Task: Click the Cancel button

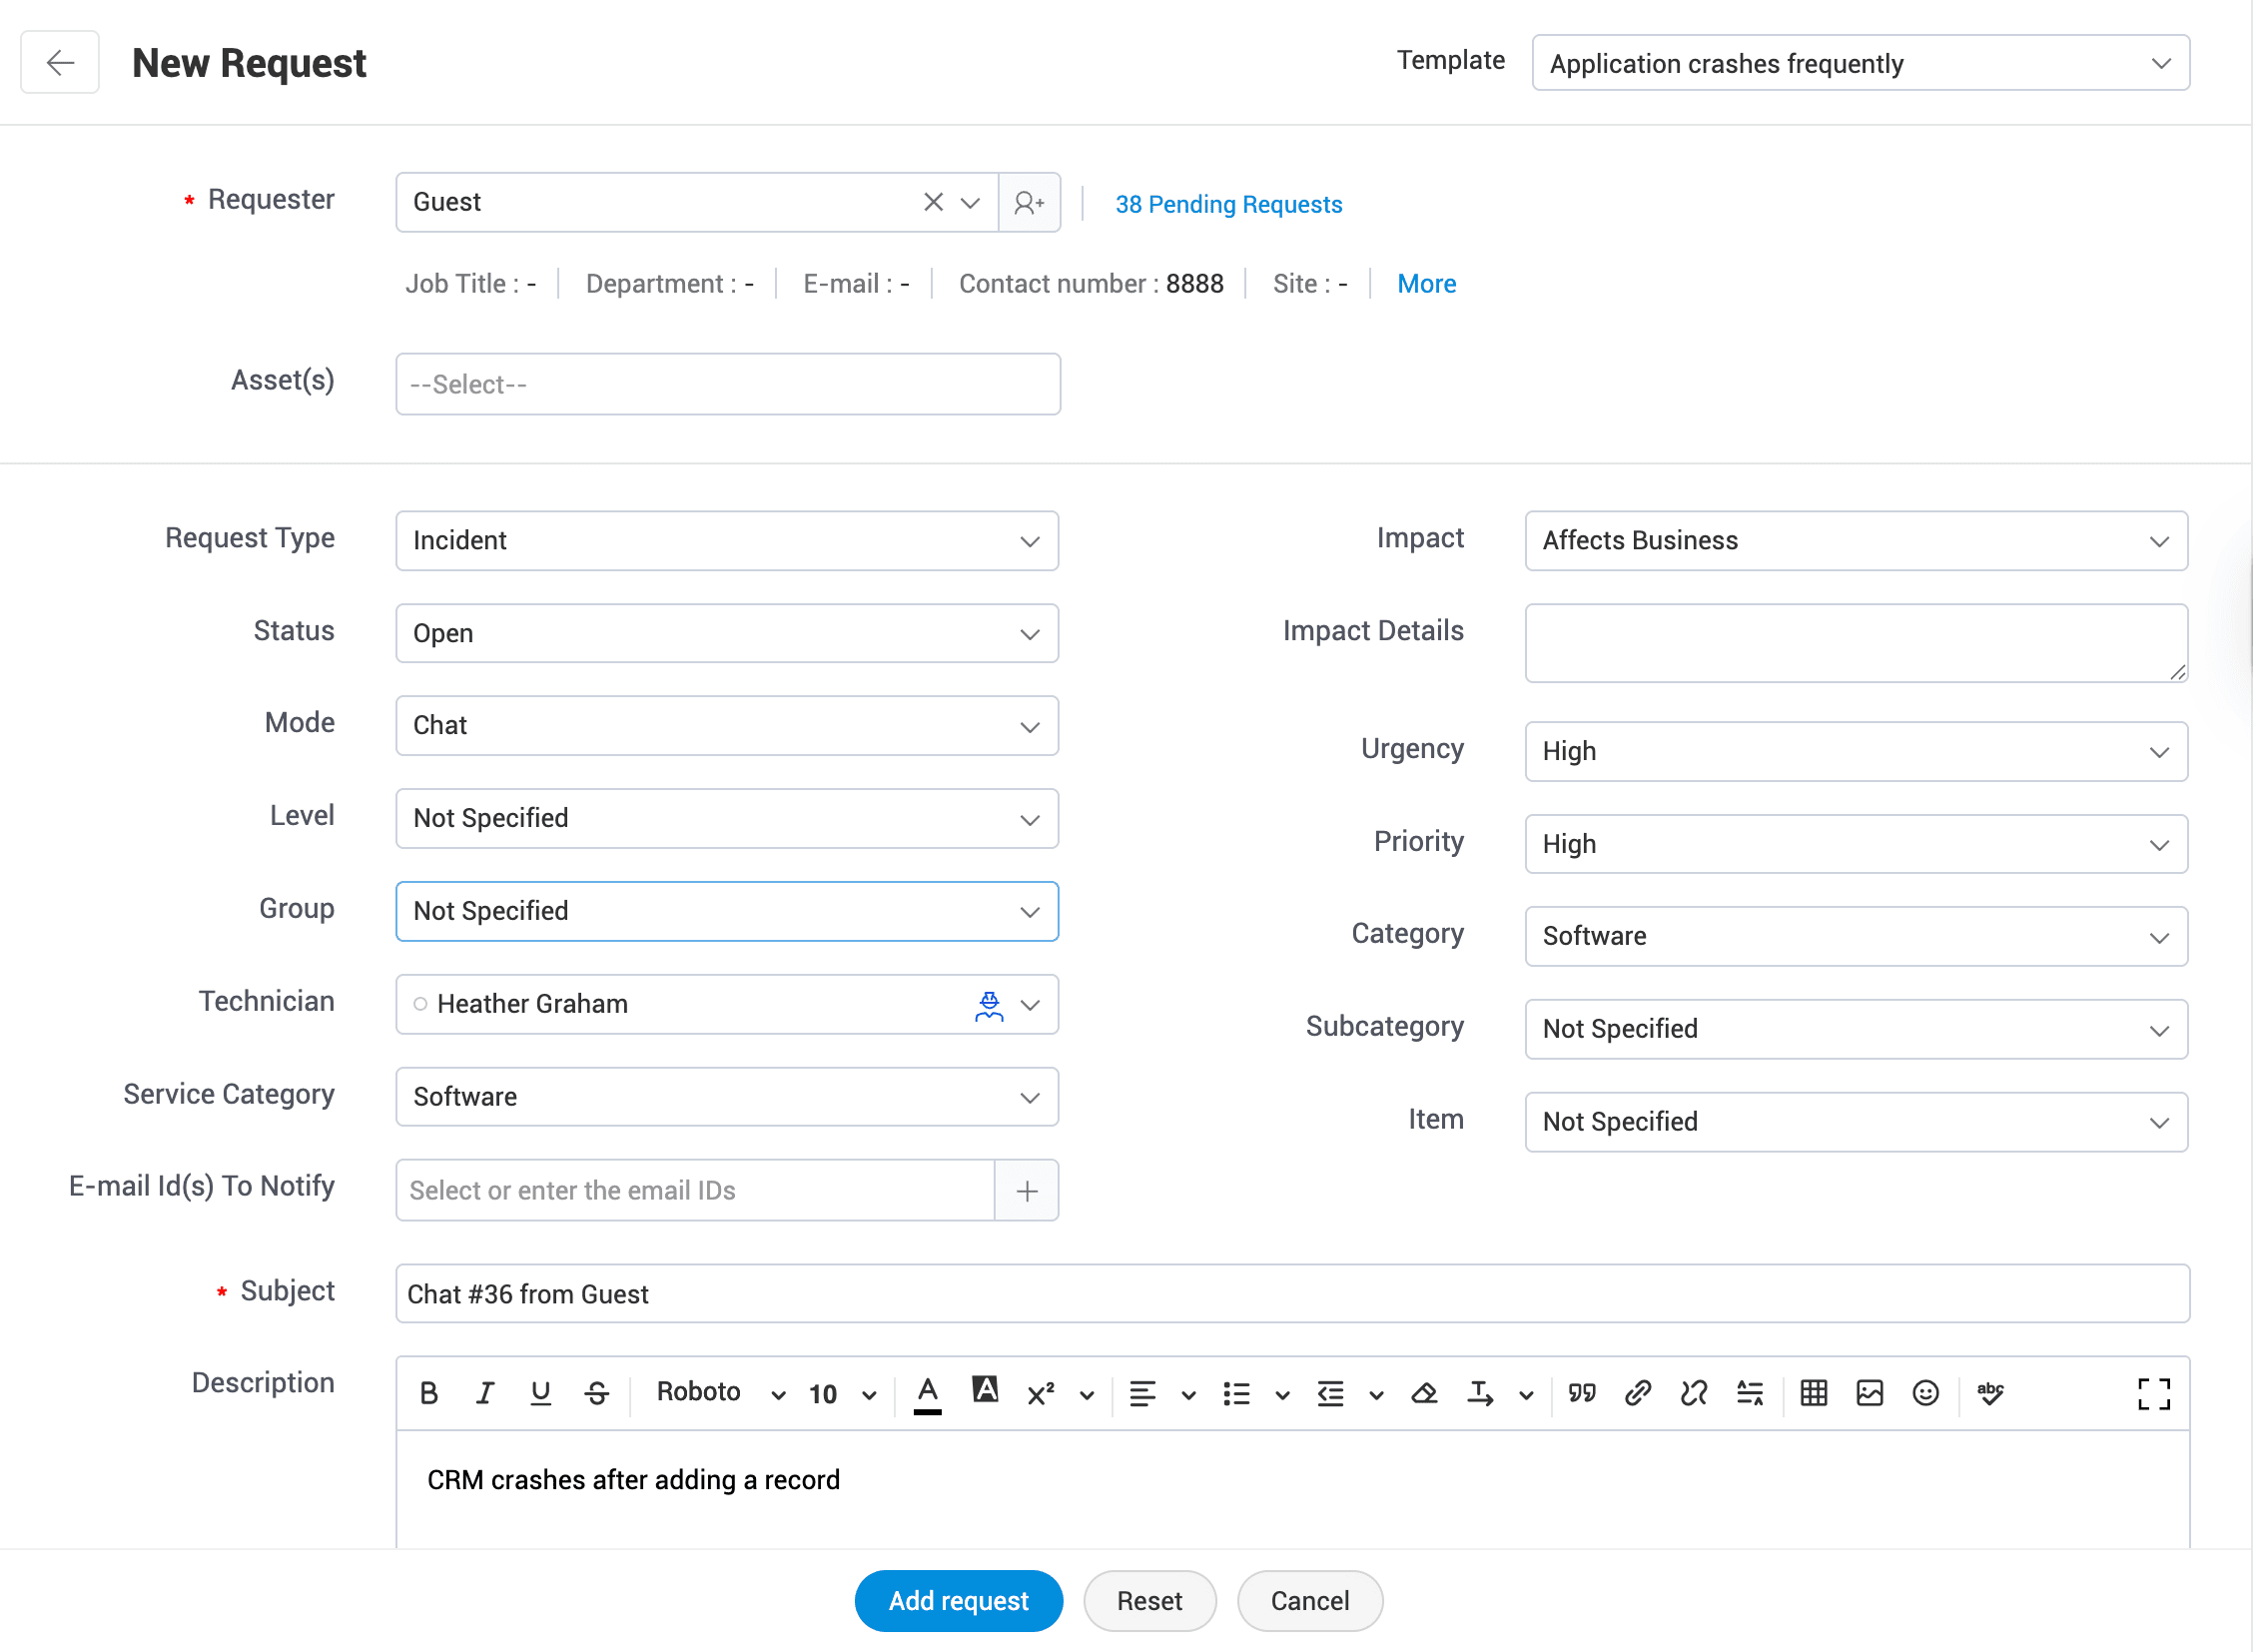Action: coord(1309,1601)
